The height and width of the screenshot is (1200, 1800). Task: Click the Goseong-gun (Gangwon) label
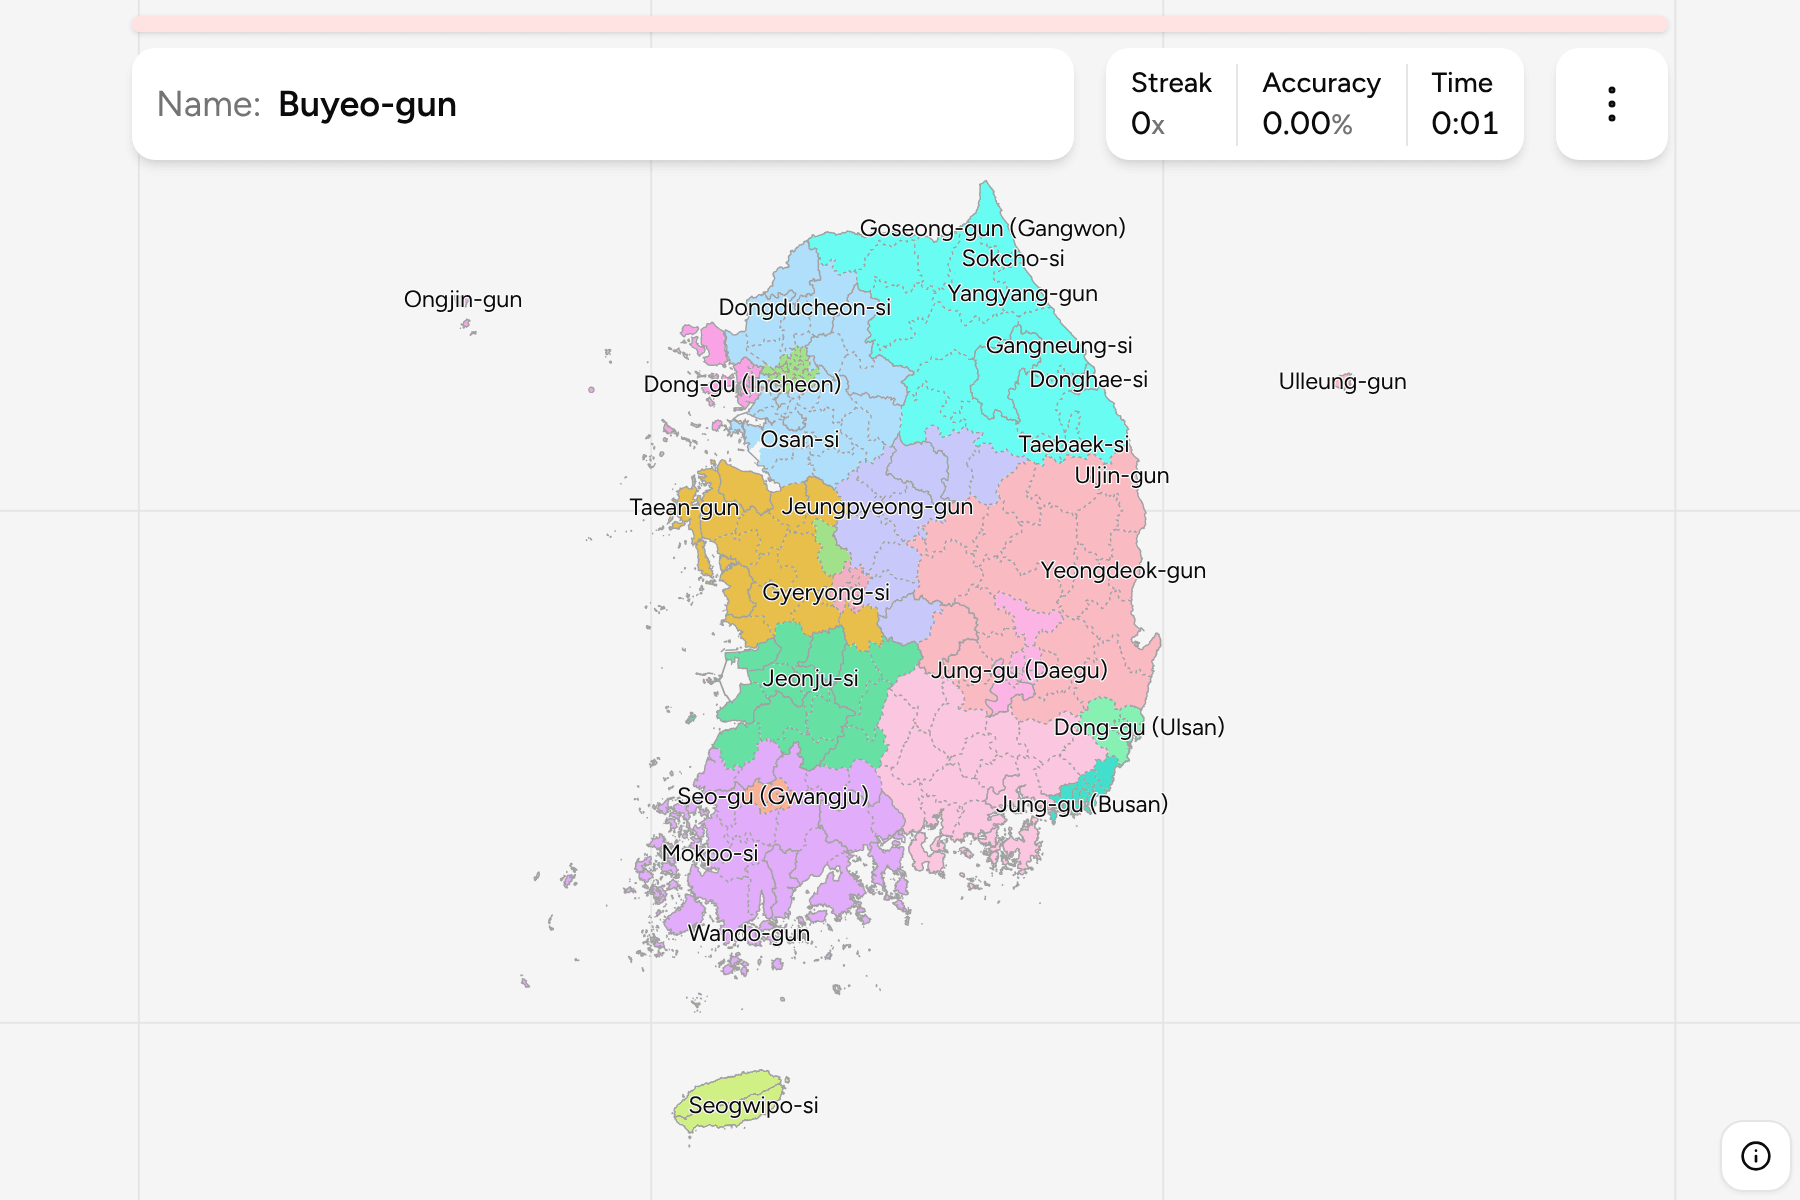(992, 228)
